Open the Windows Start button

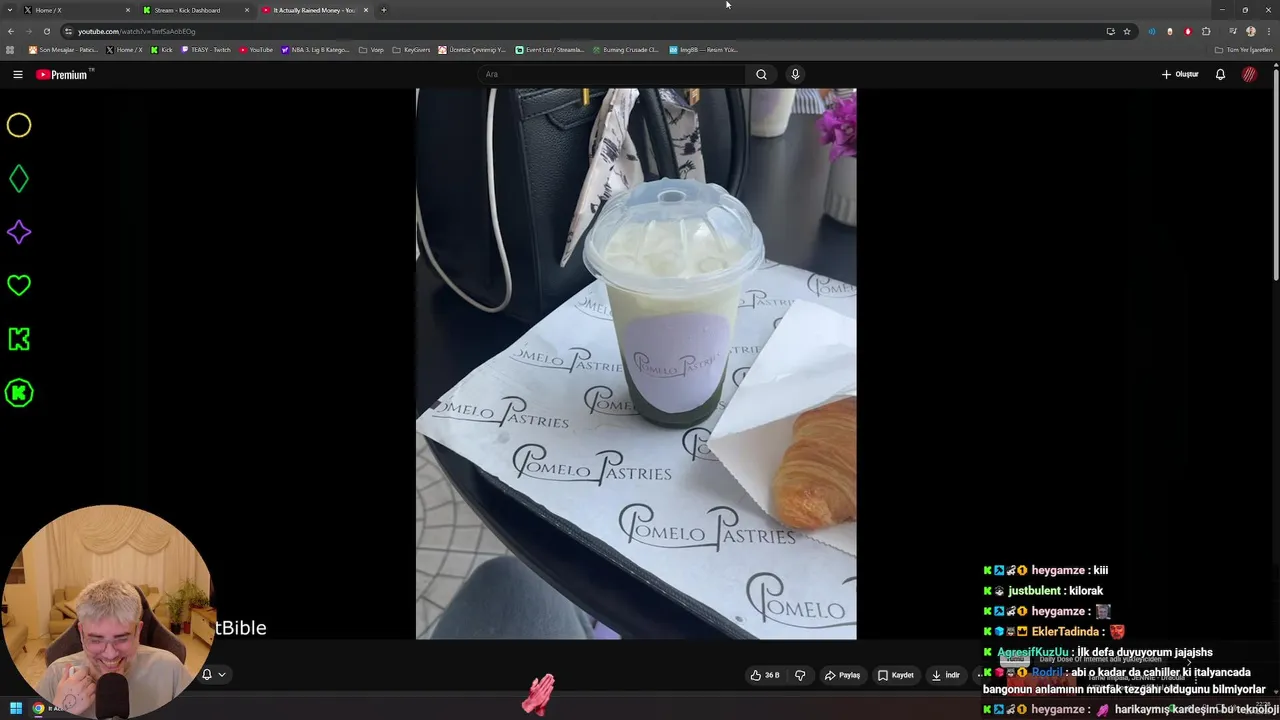coord(15,708)
